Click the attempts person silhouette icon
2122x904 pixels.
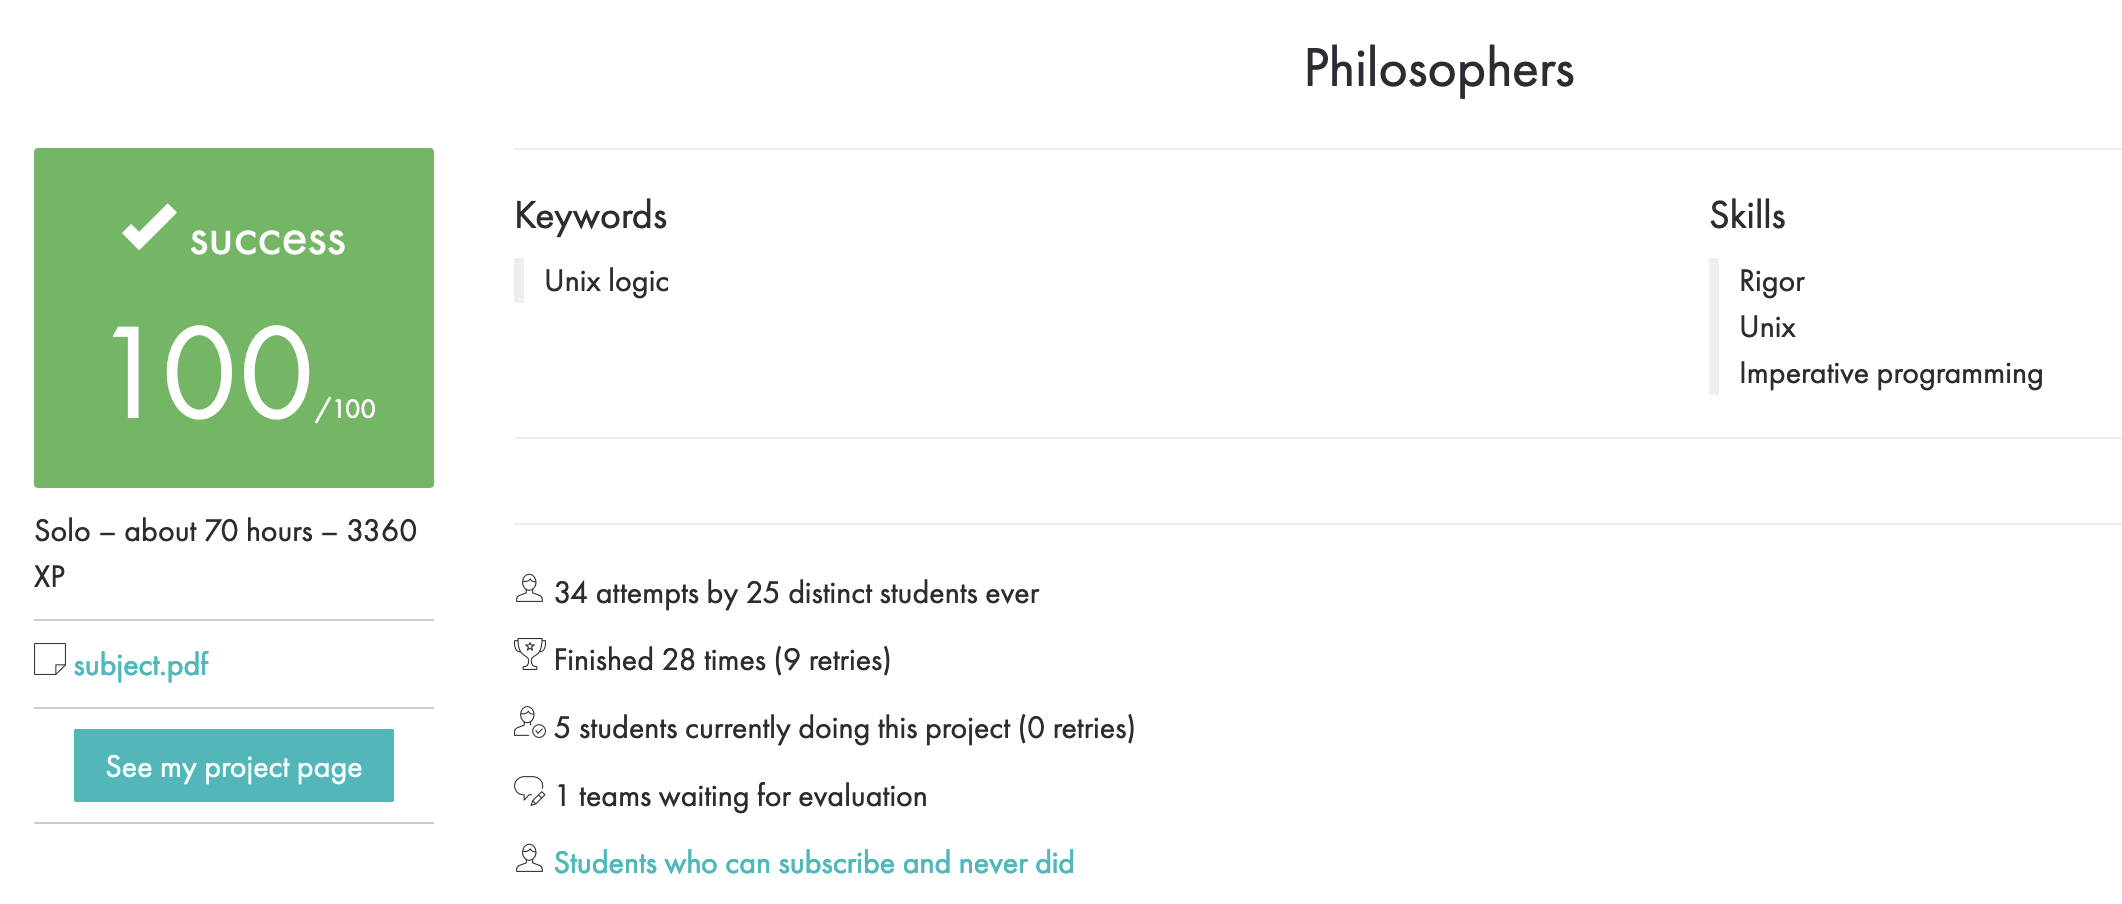[x=527, y=590]
